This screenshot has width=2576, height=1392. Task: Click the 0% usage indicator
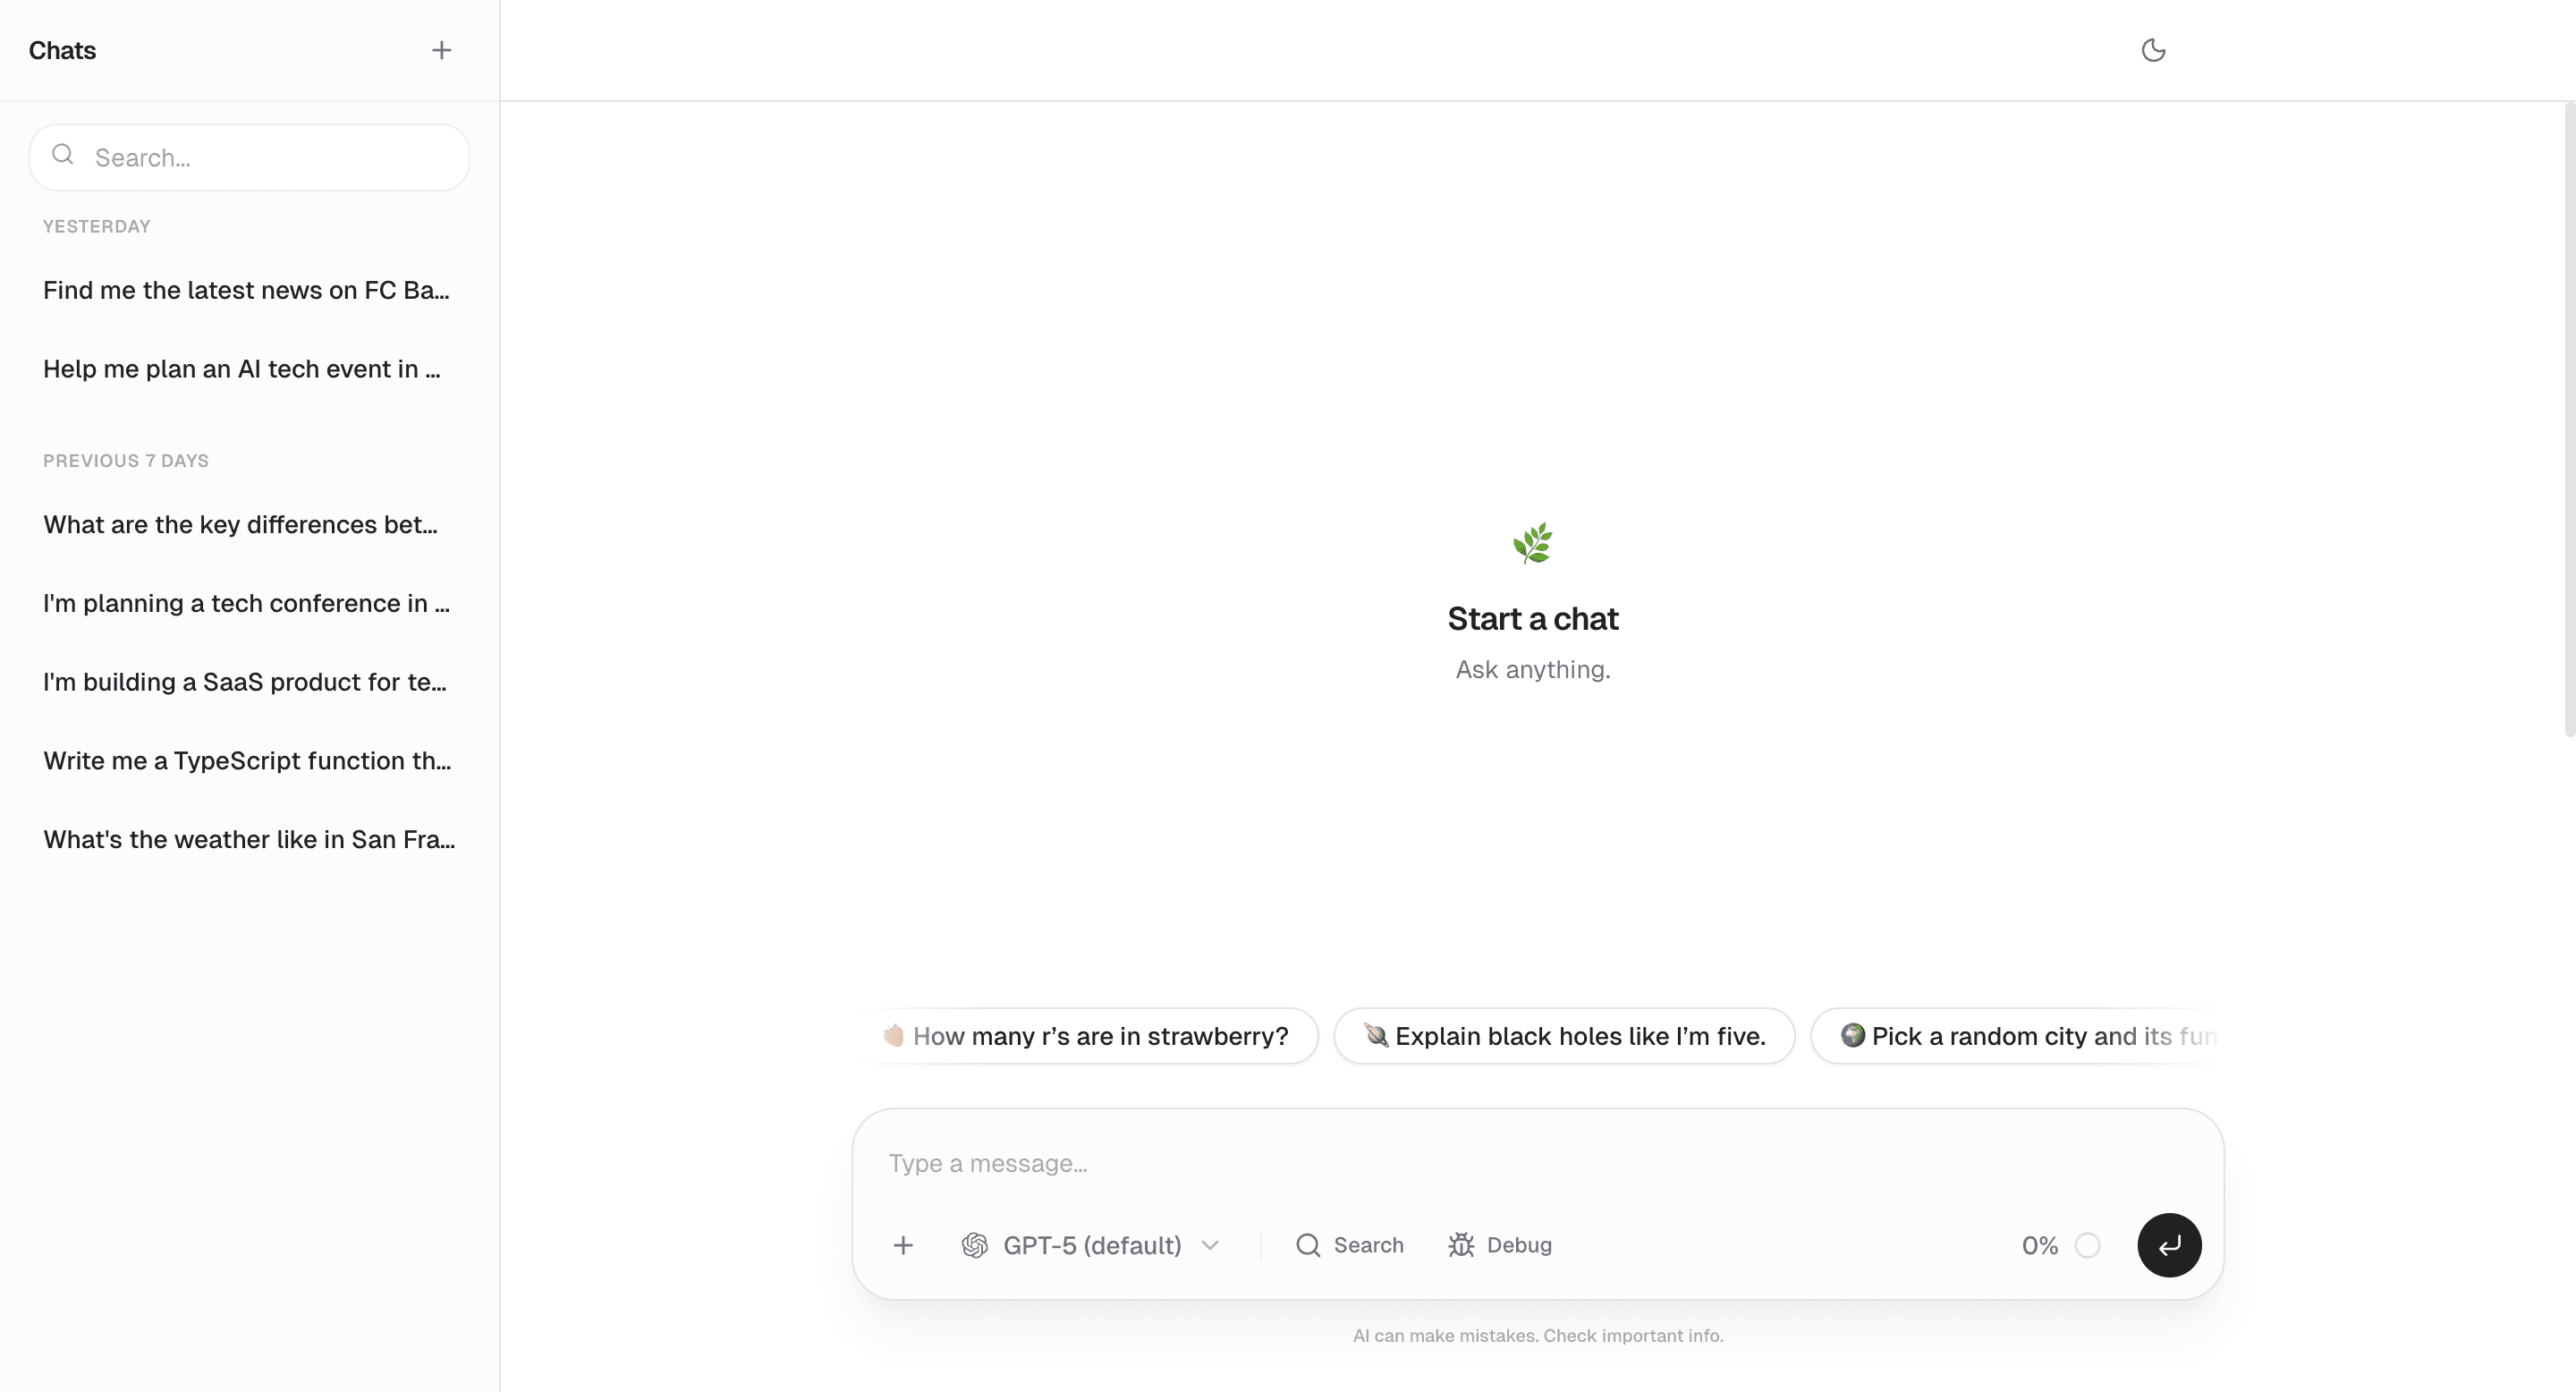2038,1245
